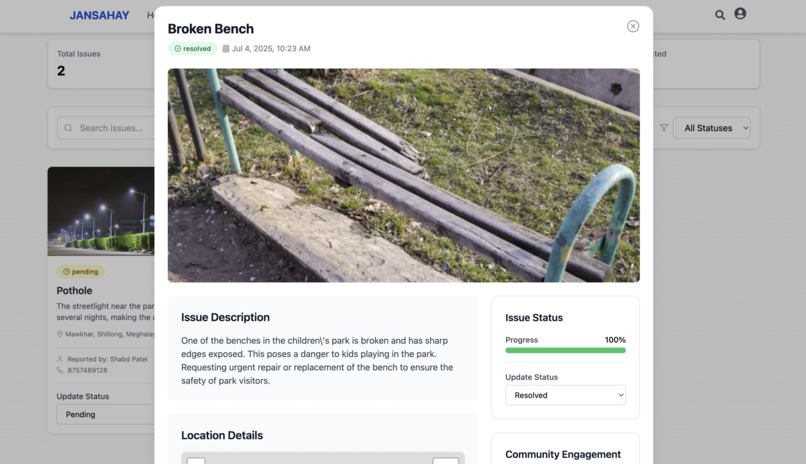Open the Pending status dropdown on Pothole card
806x464 pixels.
tap(105, 414)
